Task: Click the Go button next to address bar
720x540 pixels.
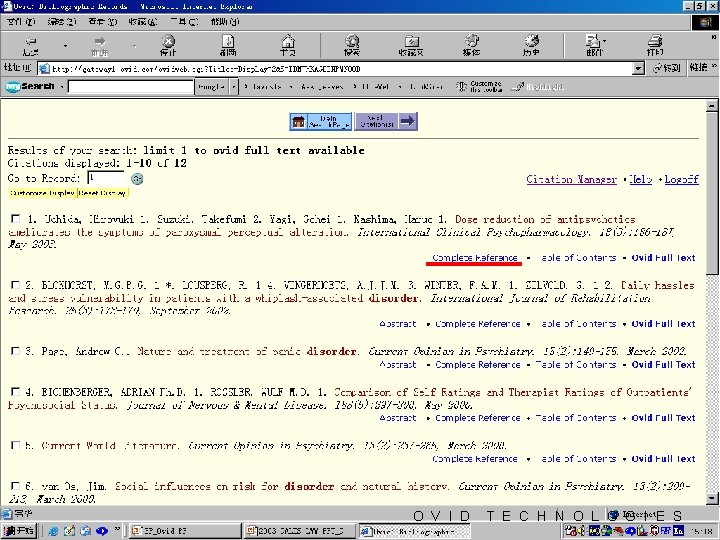Action: (x=667, y=68)
